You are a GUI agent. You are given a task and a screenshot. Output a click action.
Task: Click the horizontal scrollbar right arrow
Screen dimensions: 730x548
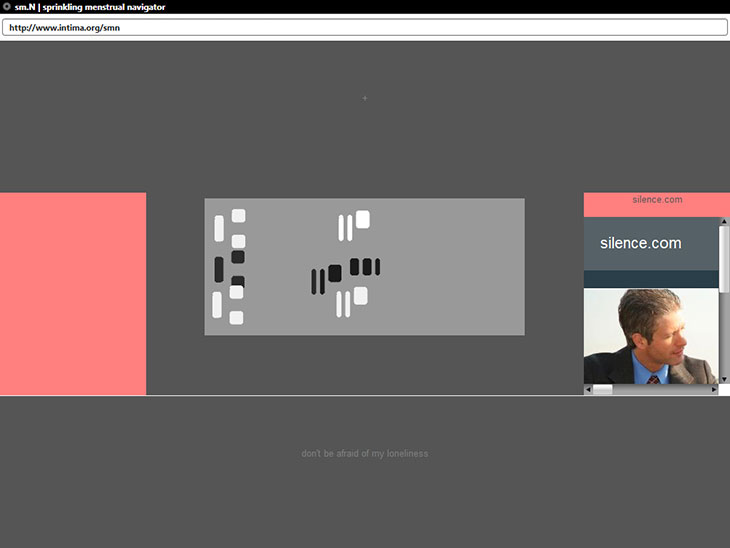point(714,390)
